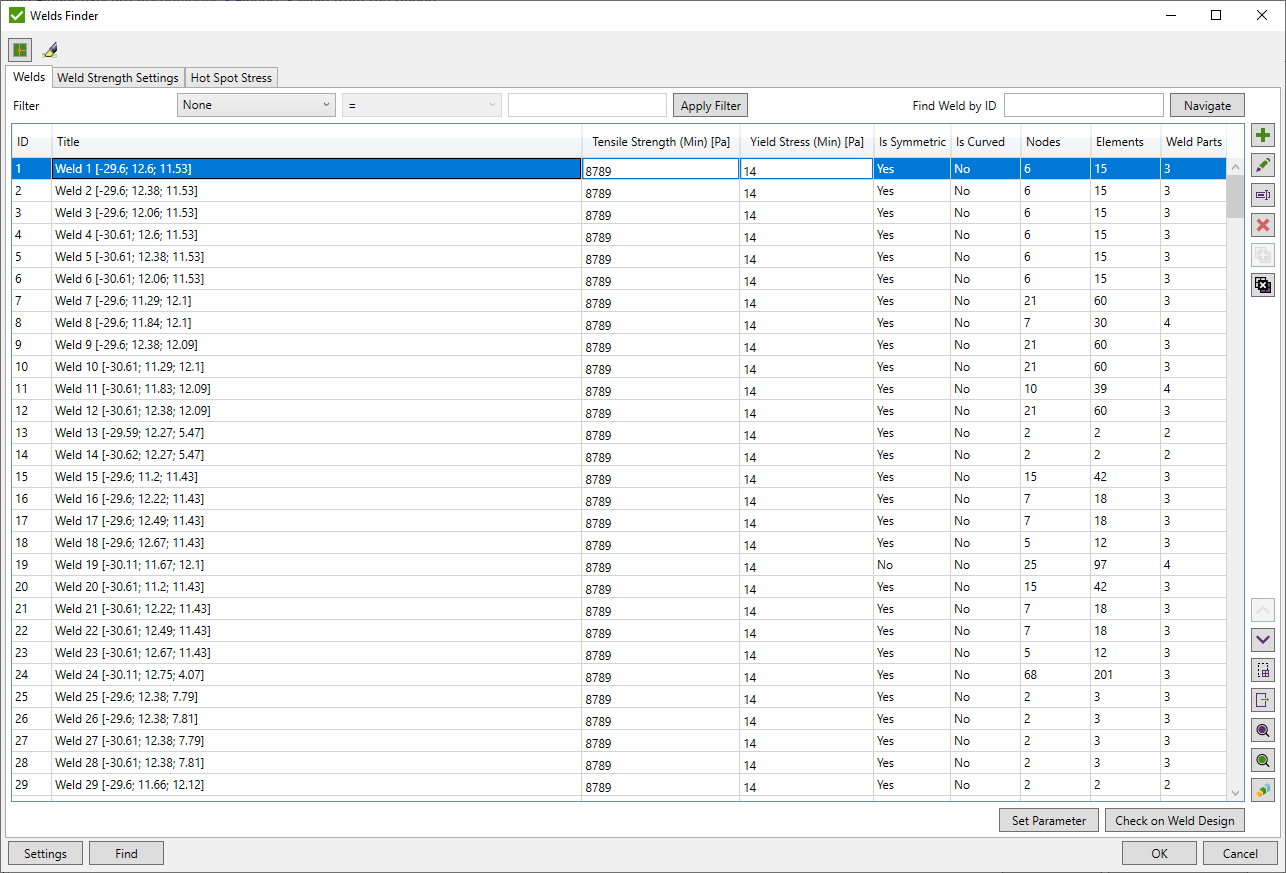Click the purple magnifier icon

tap(1263, 730)
